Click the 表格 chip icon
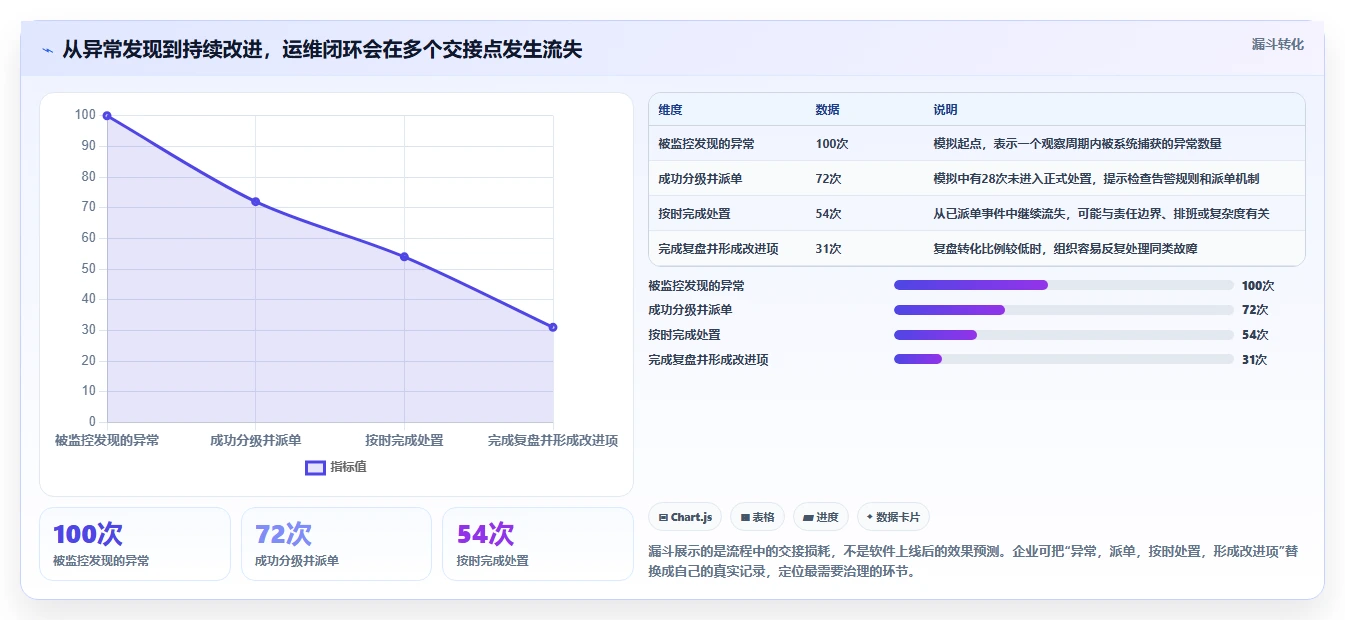 (745, 518)
